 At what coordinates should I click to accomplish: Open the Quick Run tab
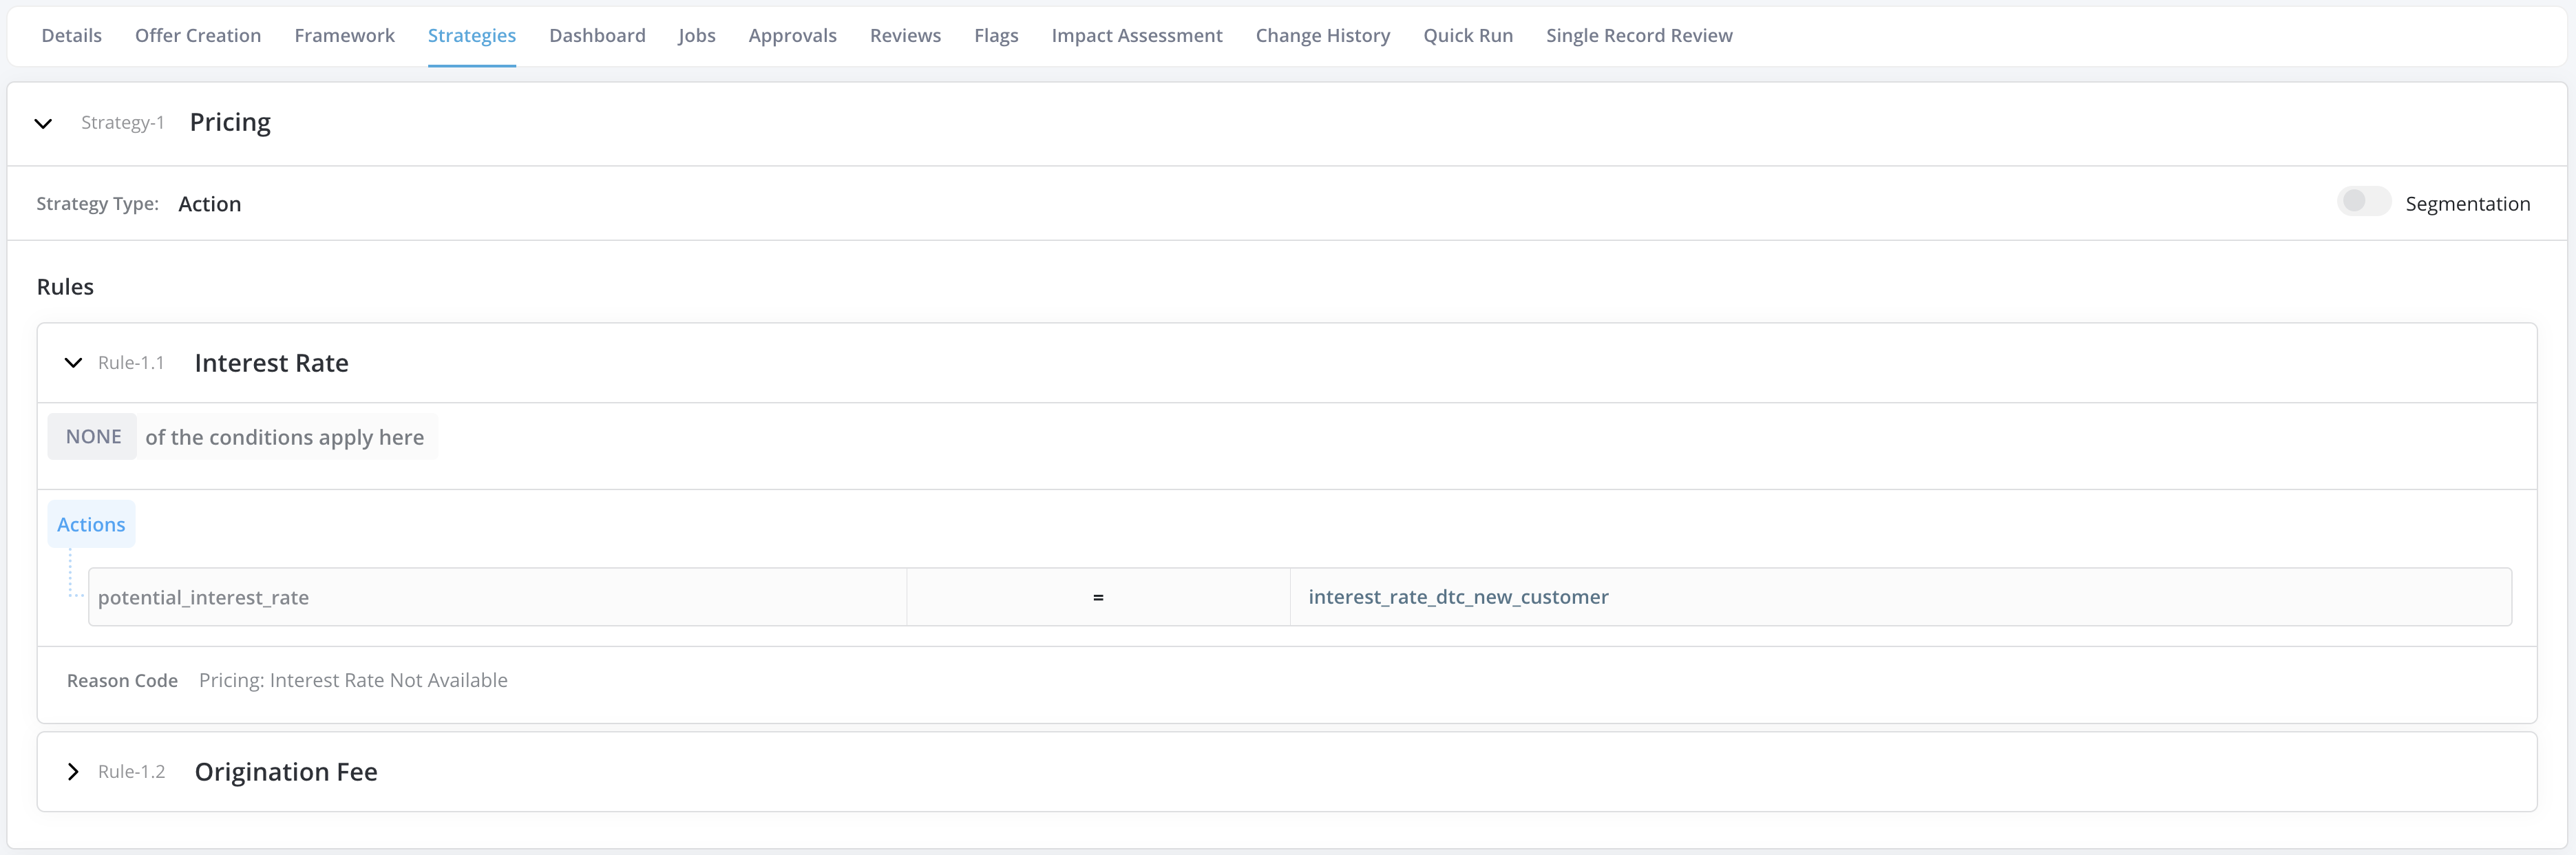pyautogui.click(x=1467, y=36)
